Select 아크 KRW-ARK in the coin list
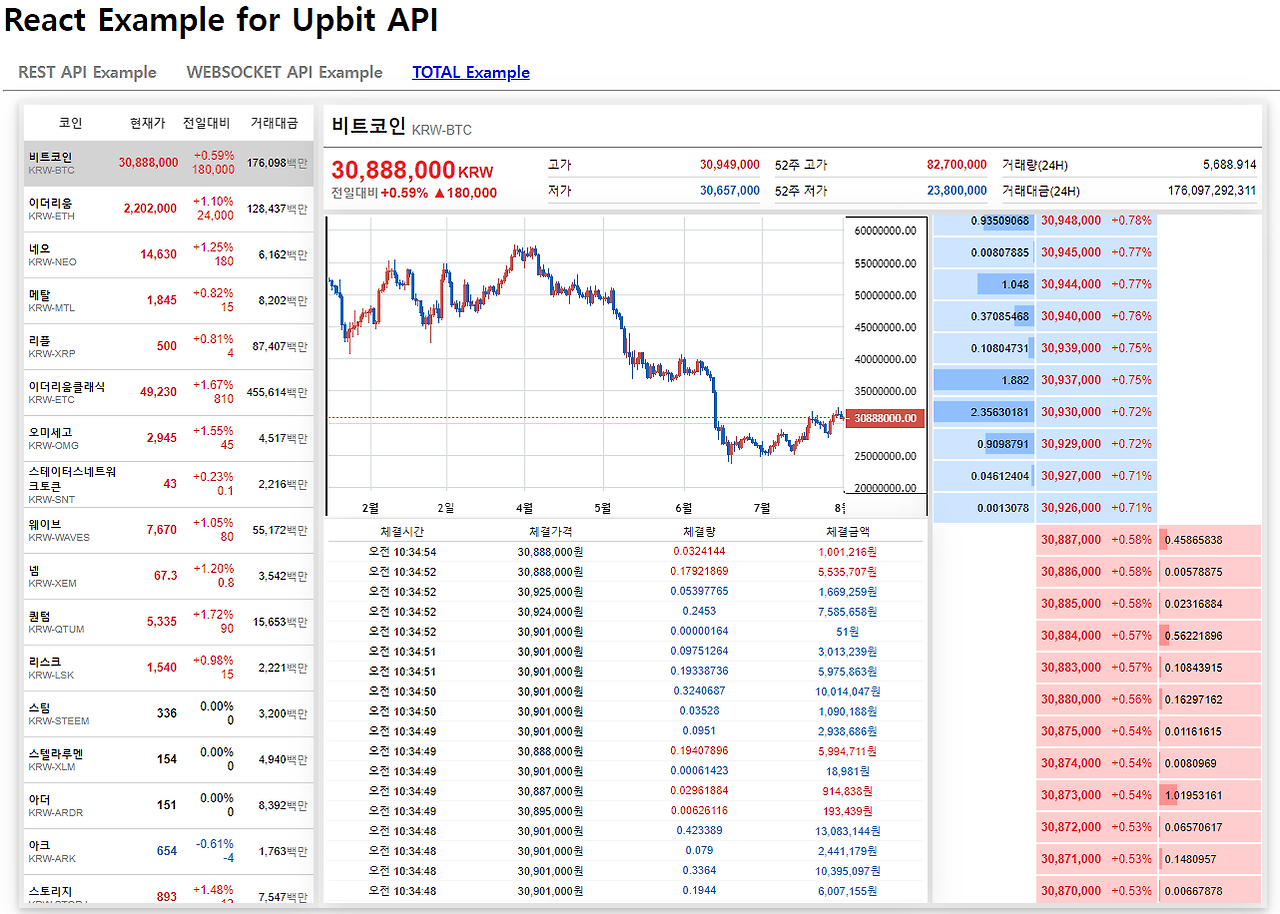The image size is (1280, 914). pyautogui.click(x=168, y=852)
